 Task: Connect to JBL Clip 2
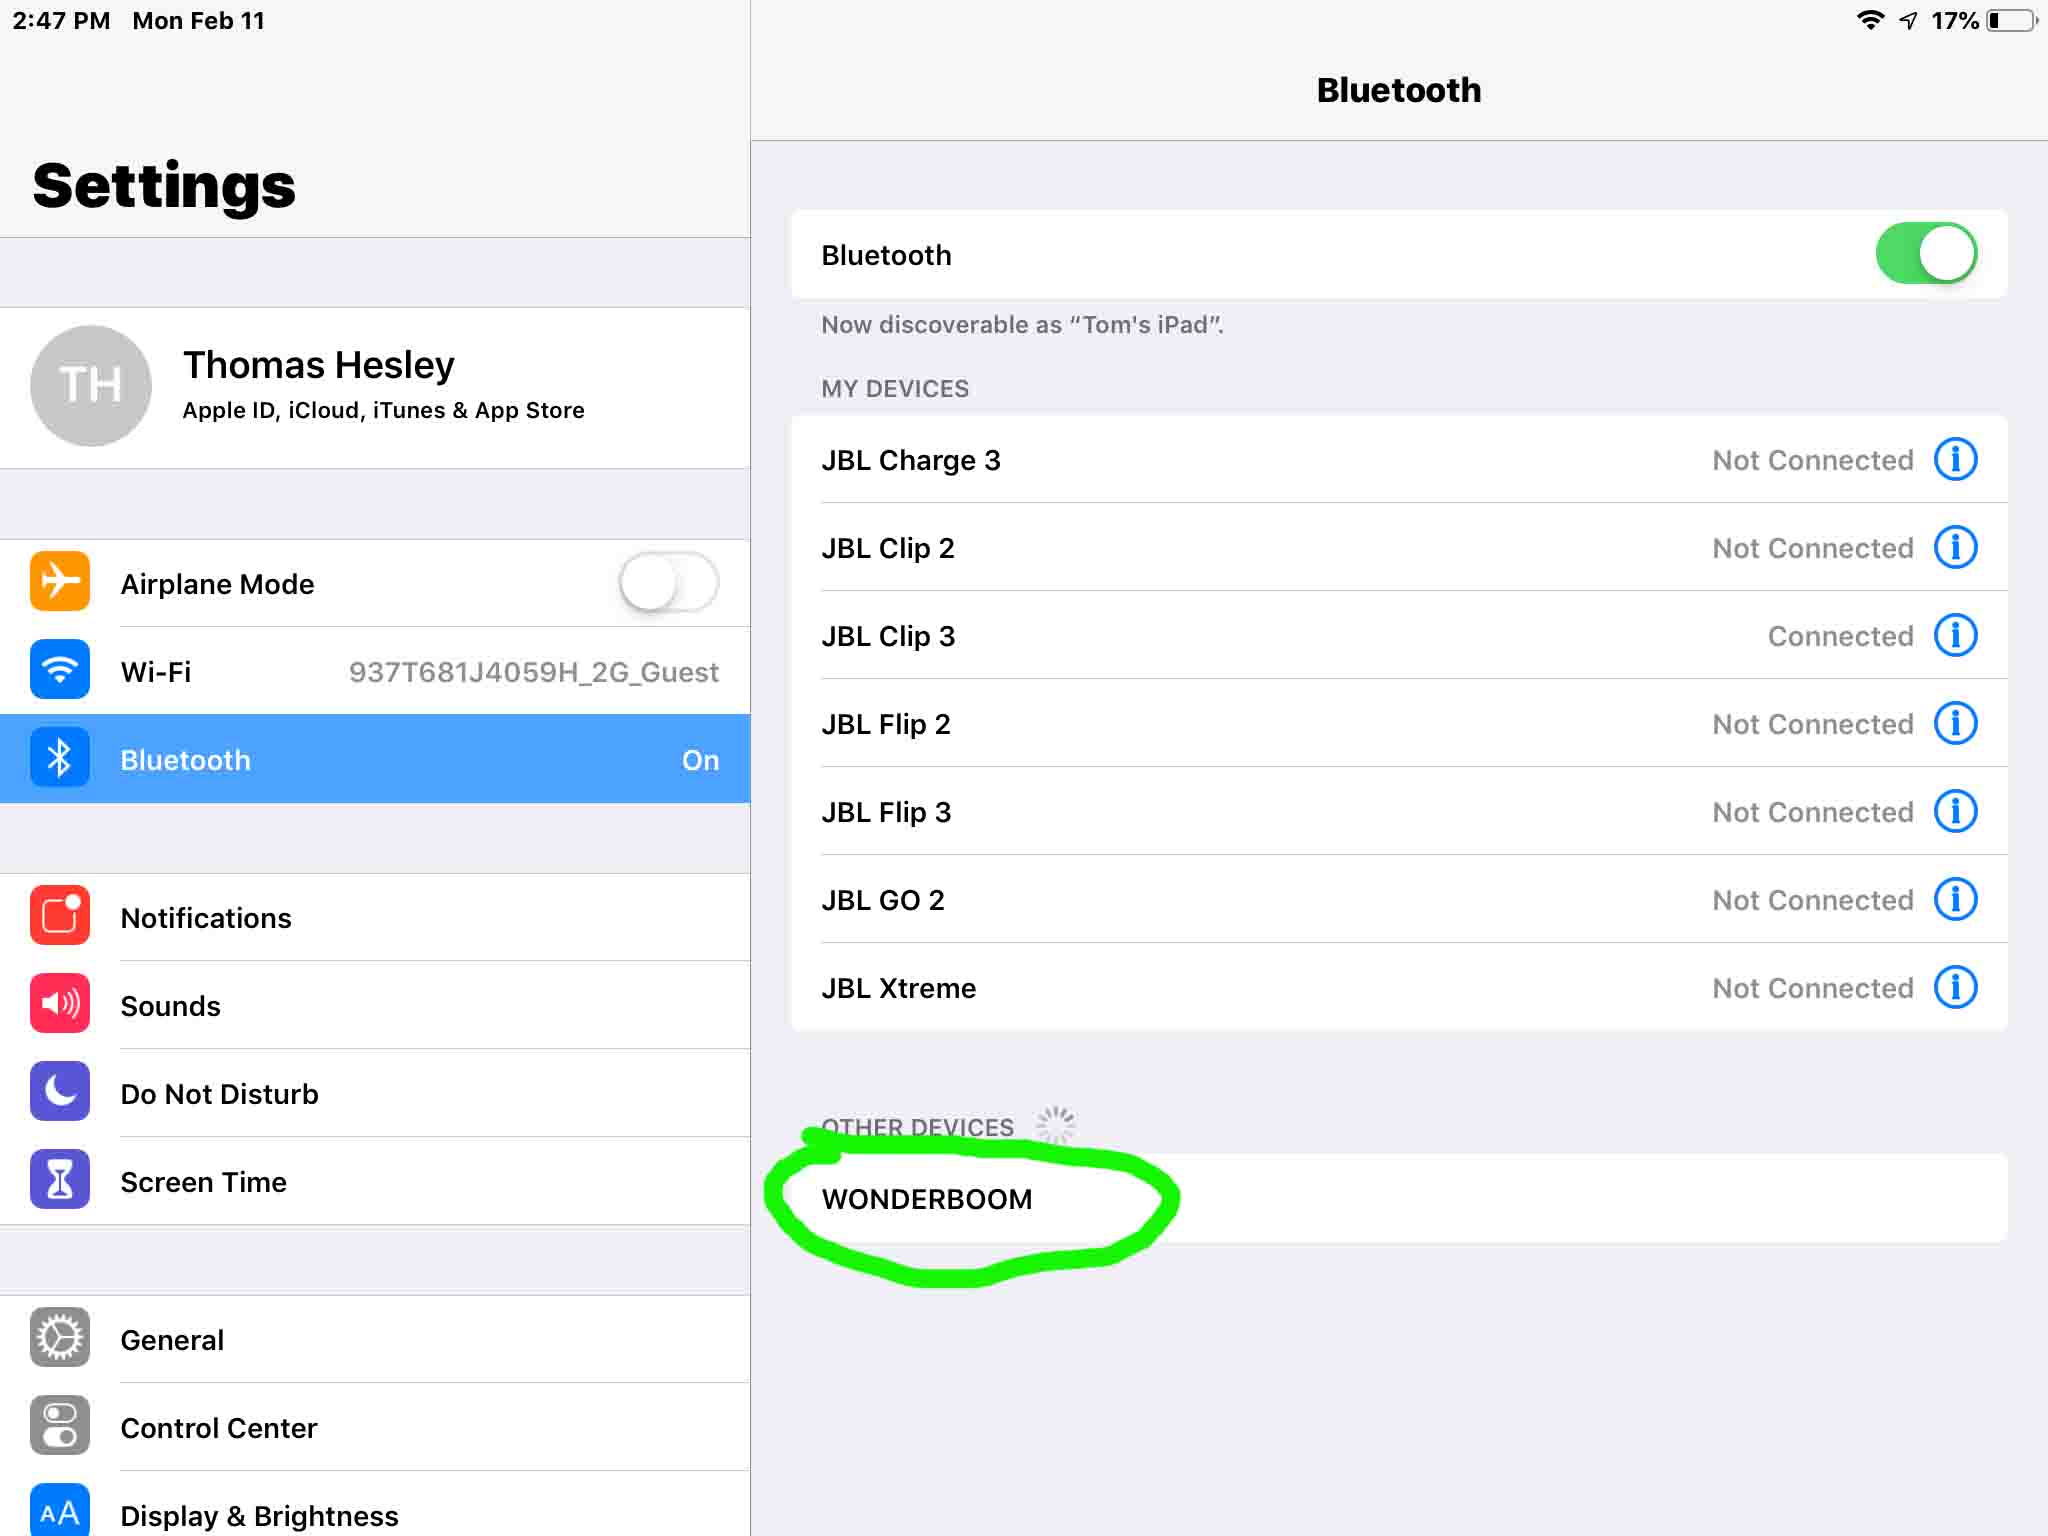point(1399,547)
